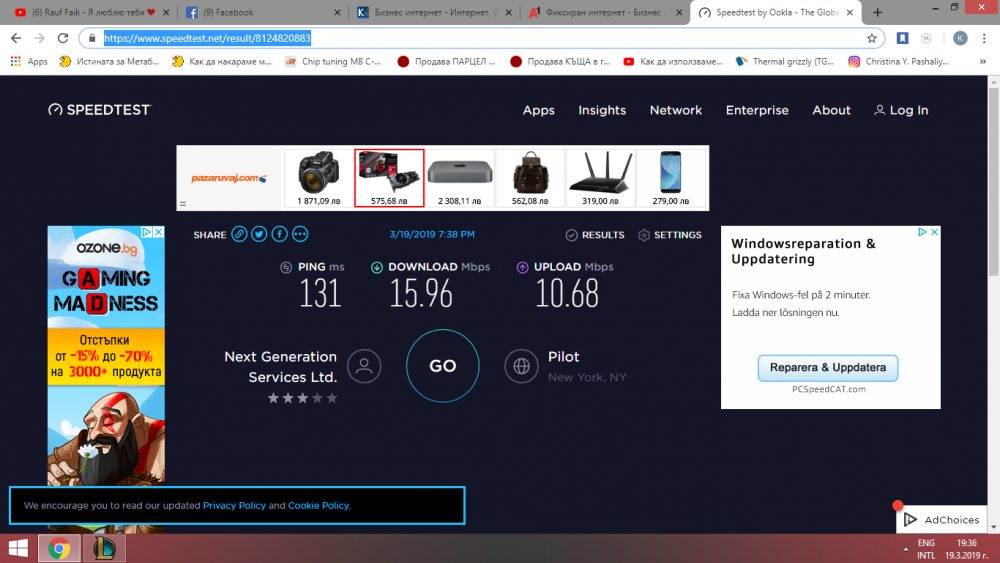This screenshot has width=1000, height=563.
Task: Open the Insights menu
Action: point(602,110)
